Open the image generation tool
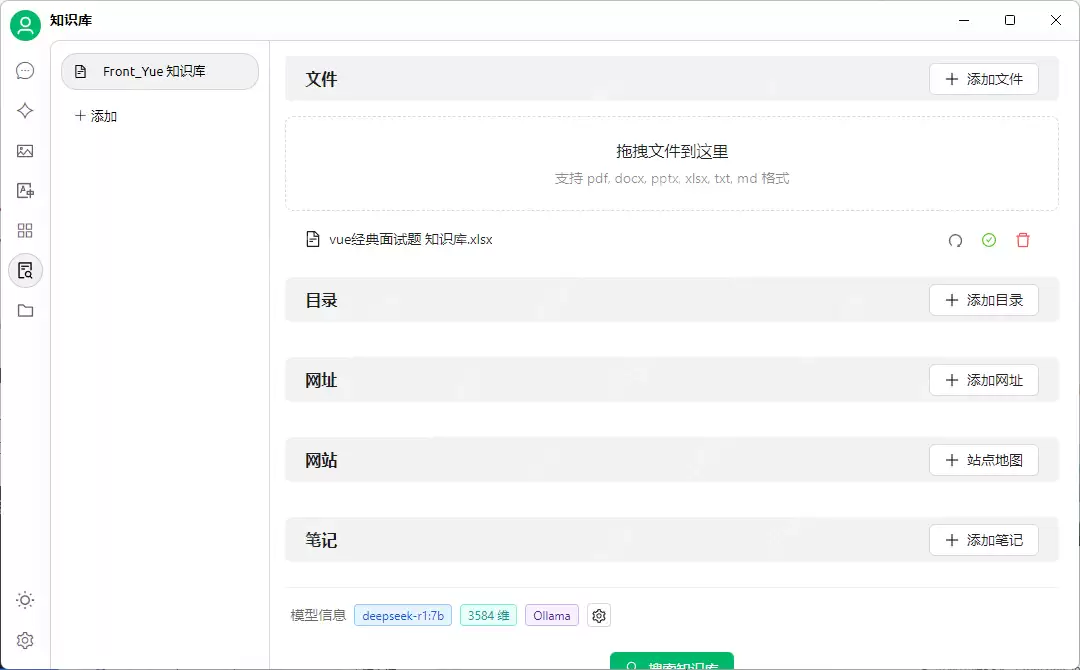Screen dimensions: 1080x670 tap(25, 150)
